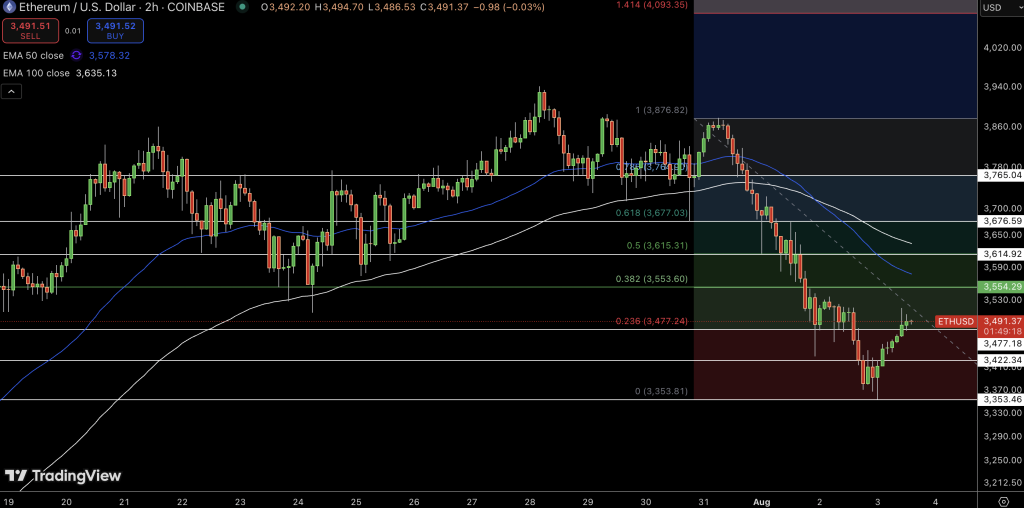Click the ETHUSD price label tag
1024x508 pixels.
coord(957,321)
